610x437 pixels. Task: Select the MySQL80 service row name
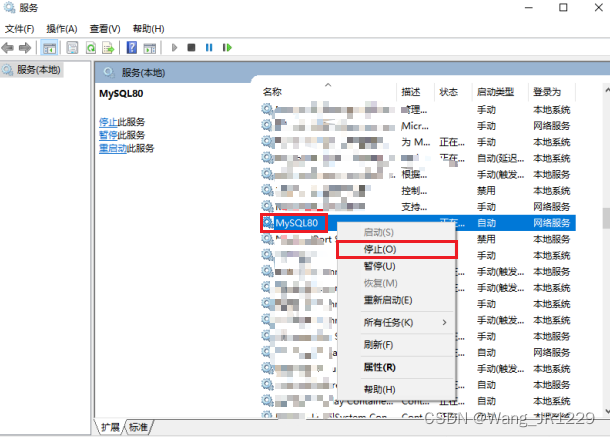click(x=297, y=223)
